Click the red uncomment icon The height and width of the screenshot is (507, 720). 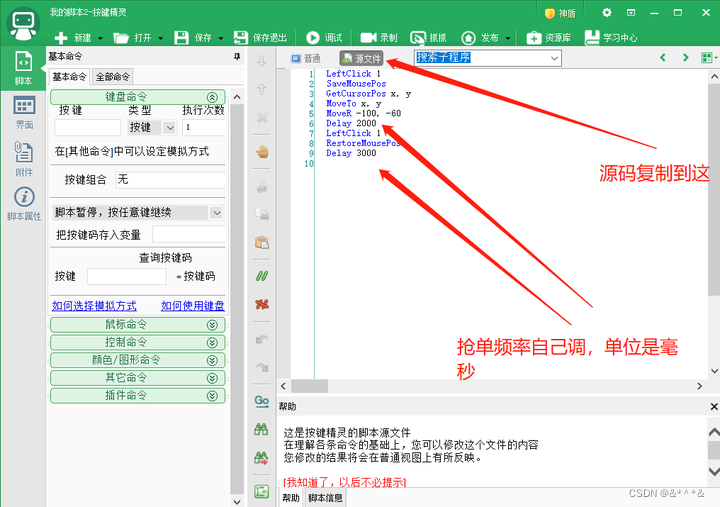(x=262, y=304)
